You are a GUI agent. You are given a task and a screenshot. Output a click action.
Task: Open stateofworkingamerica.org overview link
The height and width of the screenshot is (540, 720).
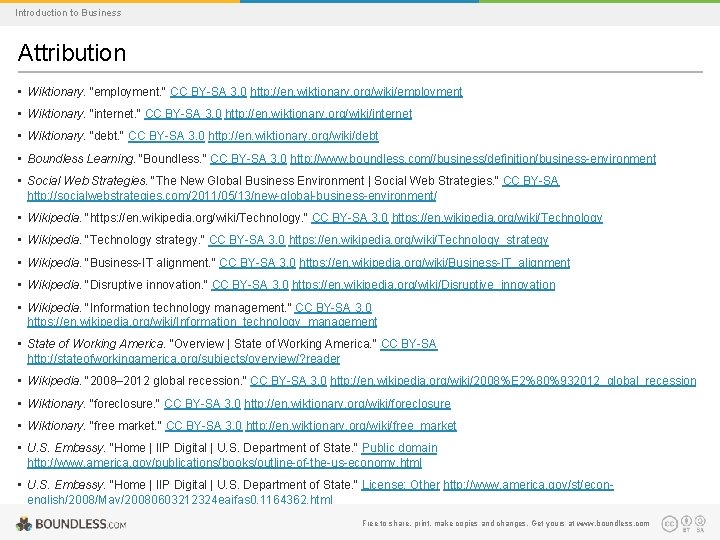(x=184, y=359)
